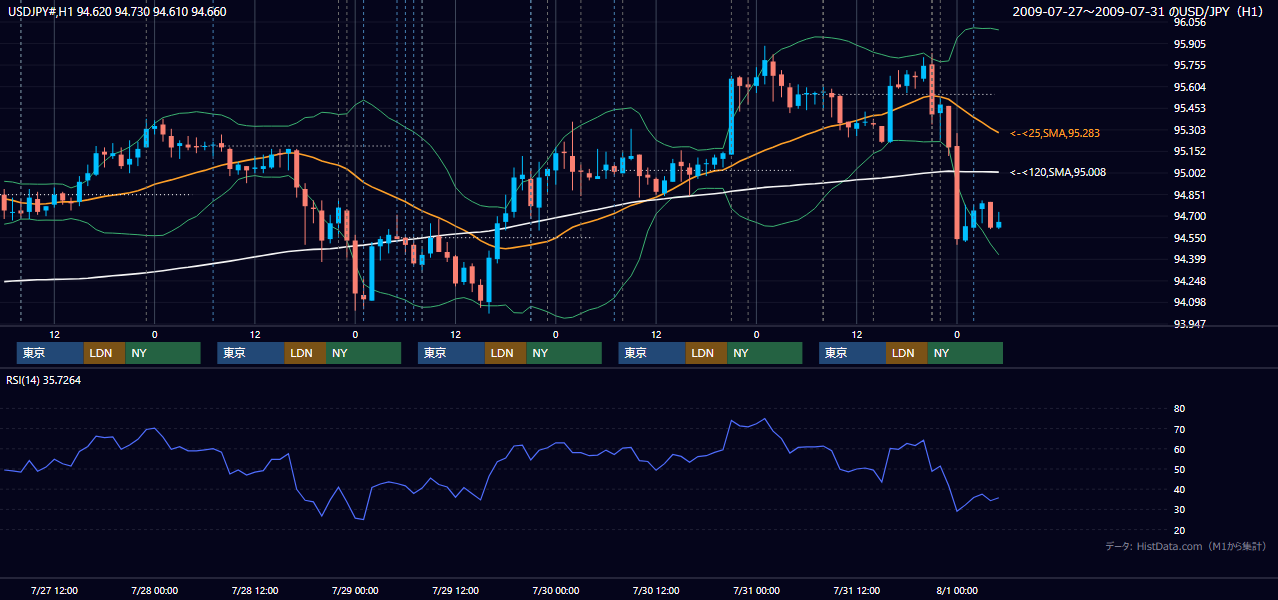Image resolution: width=1278 pixels, height=600 pixels.
Task: Select the 7/31 00:00 time axis label
Action: [x=757, y=590]
